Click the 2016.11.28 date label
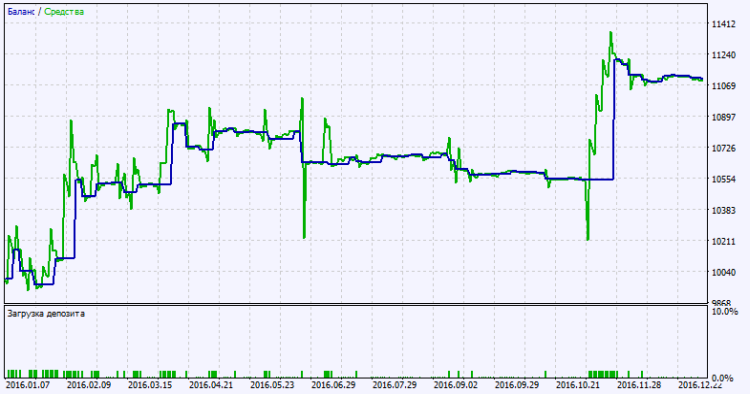The height and width of the screenshot is (394, 750). (640, 385)
